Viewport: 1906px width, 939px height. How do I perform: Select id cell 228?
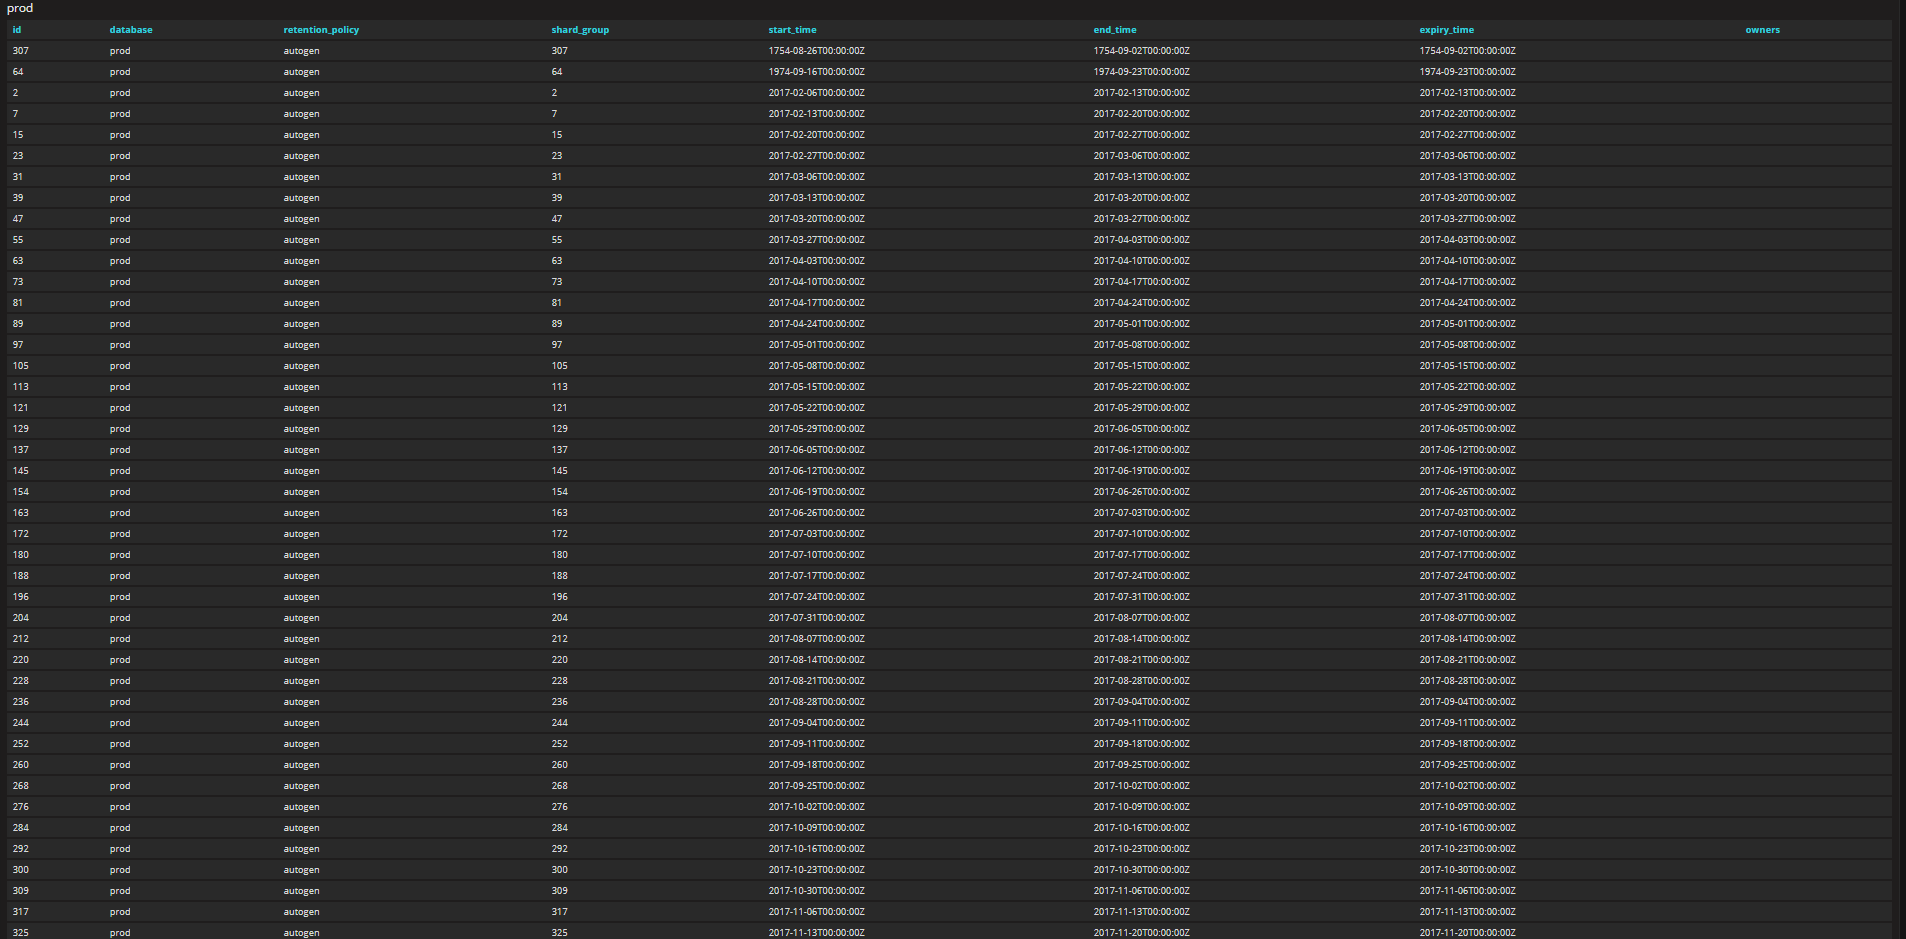coord(21,681)
